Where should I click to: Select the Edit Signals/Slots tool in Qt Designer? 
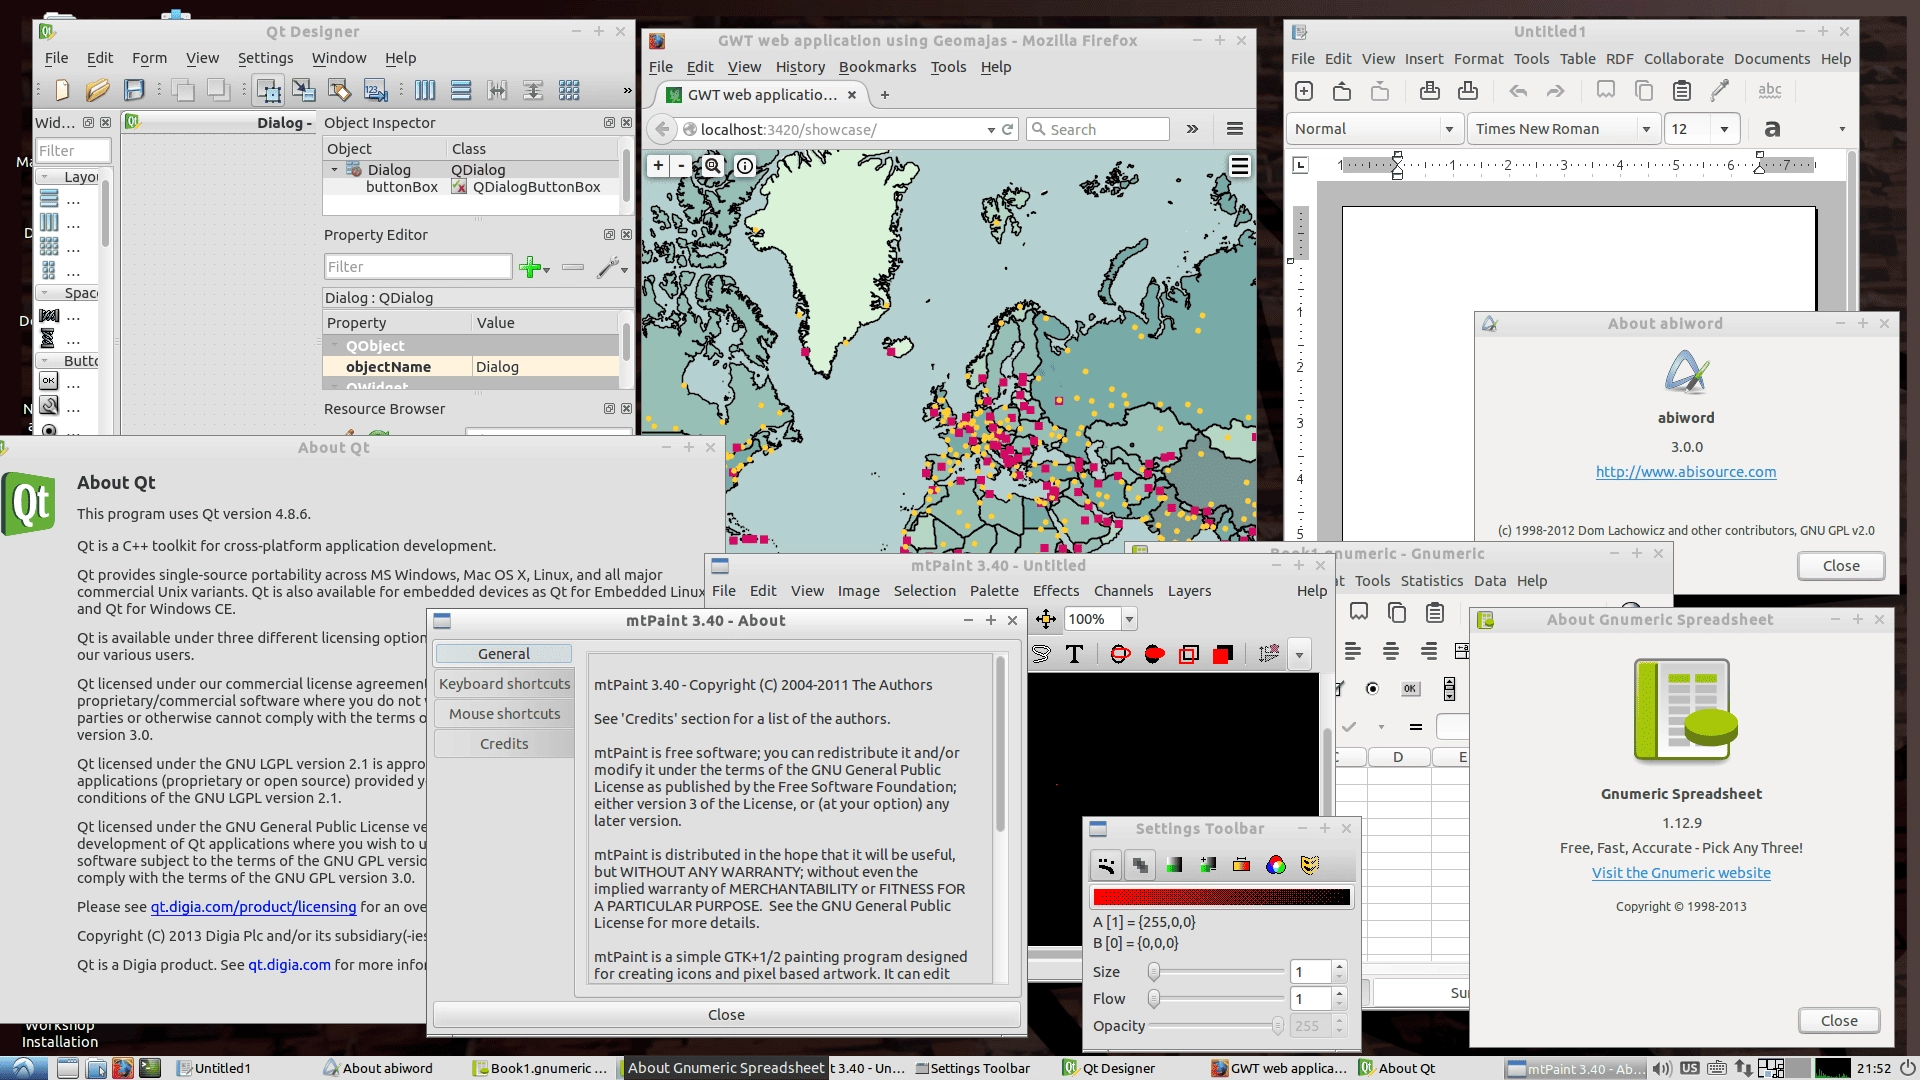304,90
